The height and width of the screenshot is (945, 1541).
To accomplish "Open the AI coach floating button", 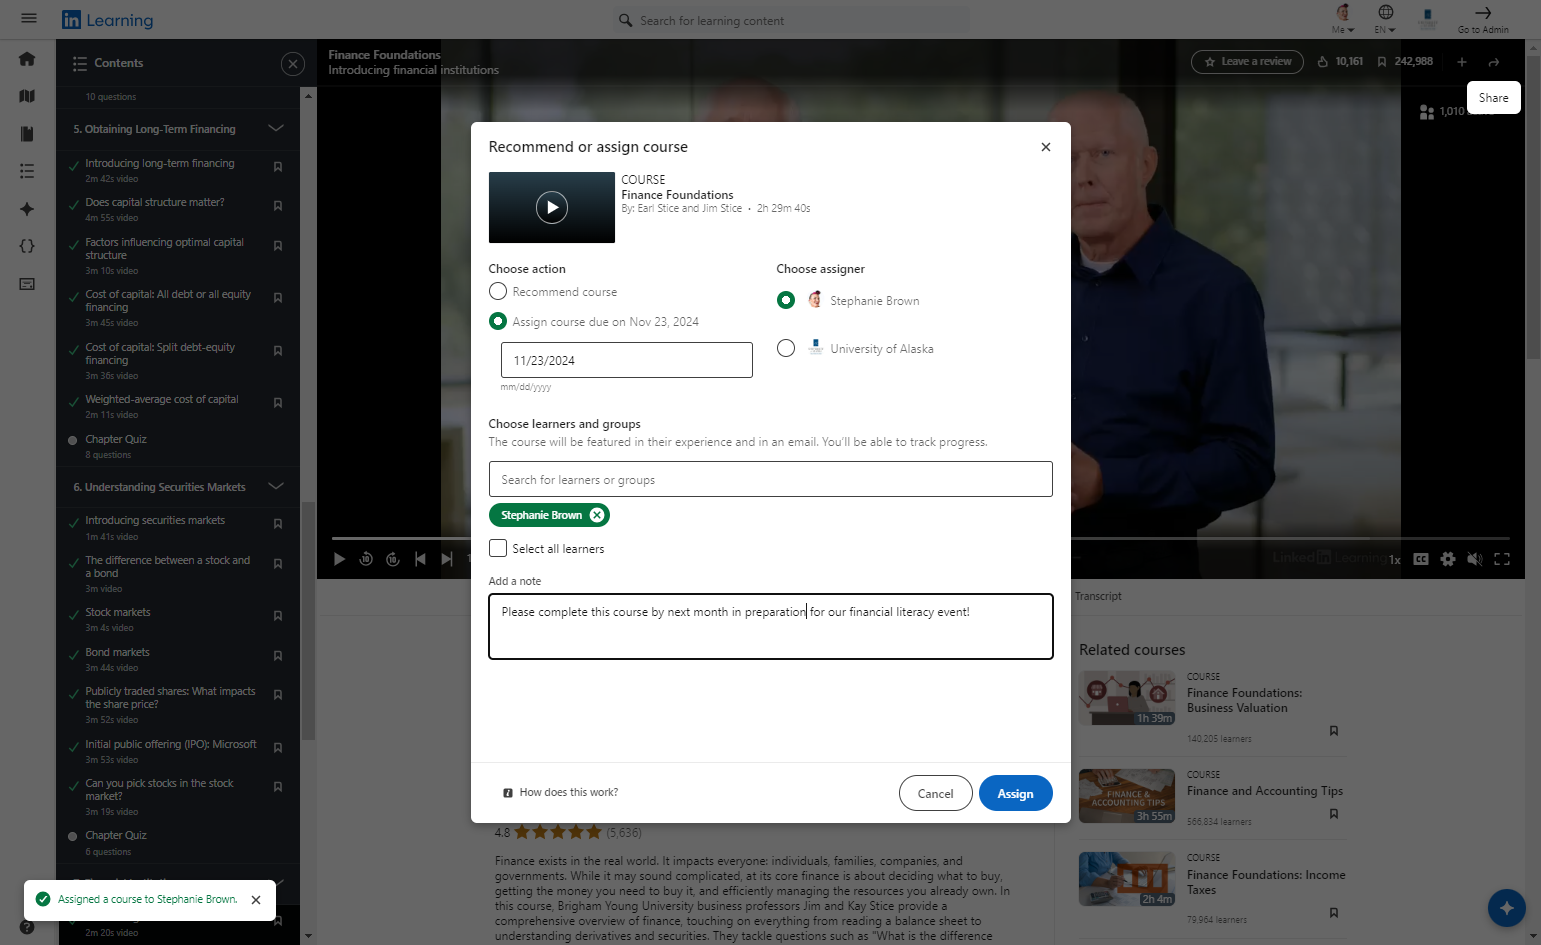I will [1506, 908].
